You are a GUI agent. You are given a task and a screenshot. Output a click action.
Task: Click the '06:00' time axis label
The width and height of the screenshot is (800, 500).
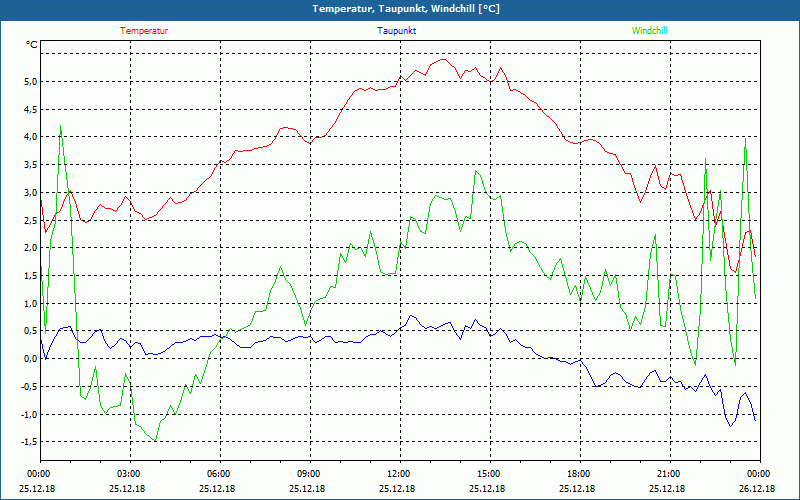[220, 474]
